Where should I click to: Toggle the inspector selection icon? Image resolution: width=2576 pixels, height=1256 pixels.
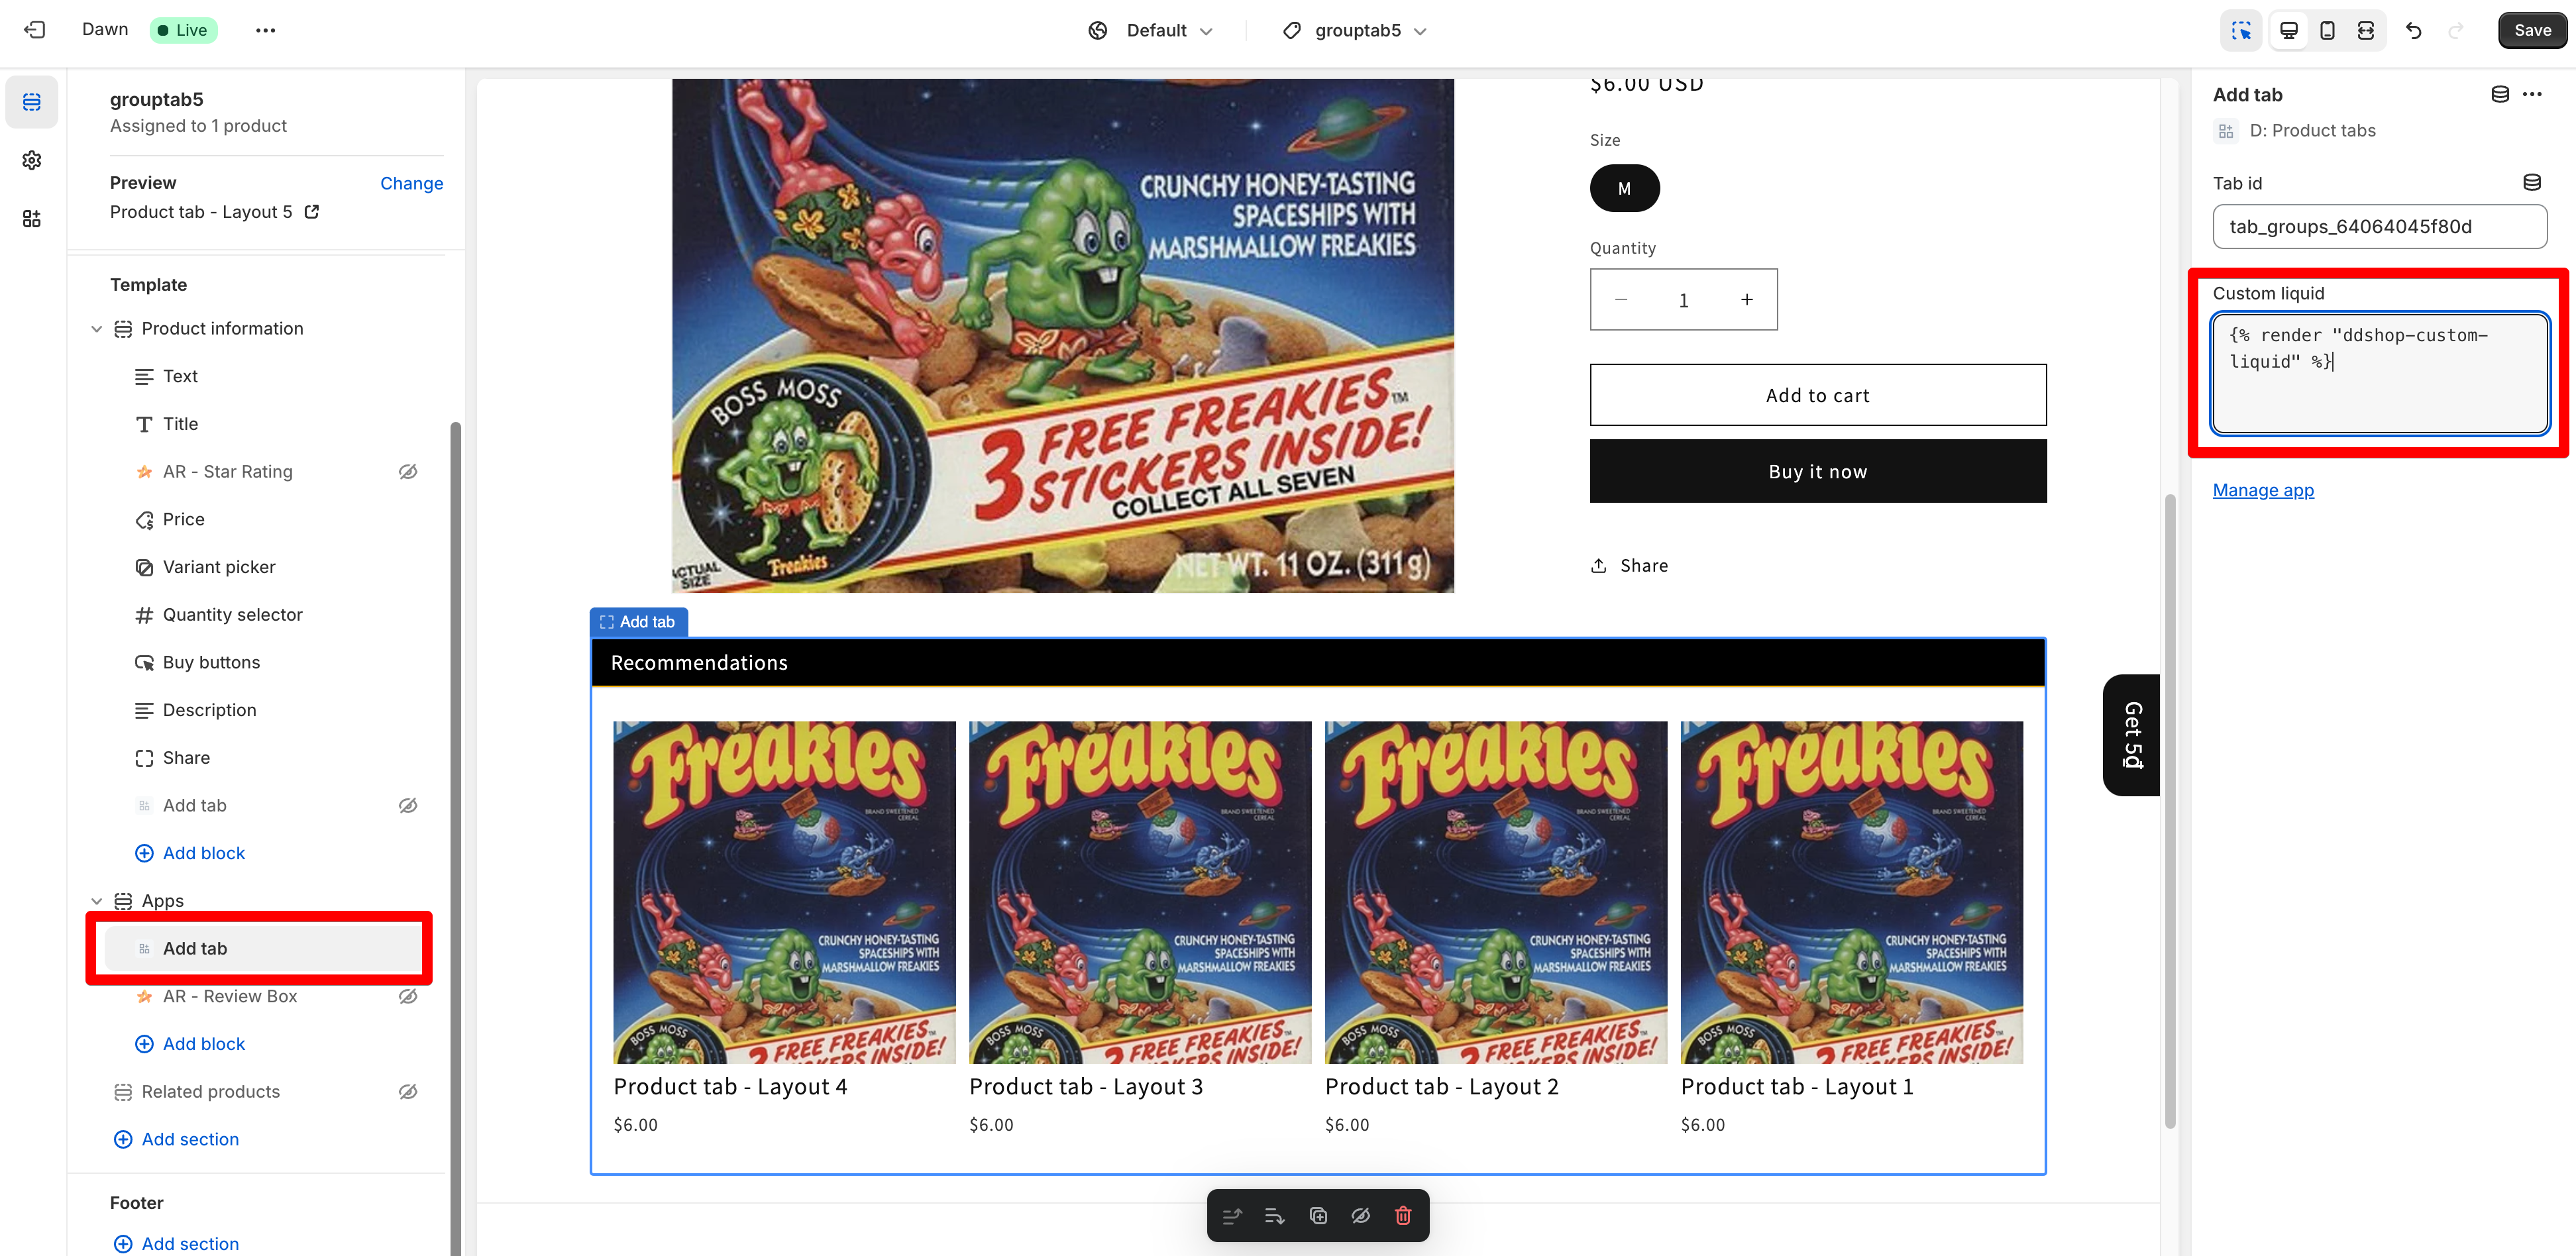(x=2241, y=30)
